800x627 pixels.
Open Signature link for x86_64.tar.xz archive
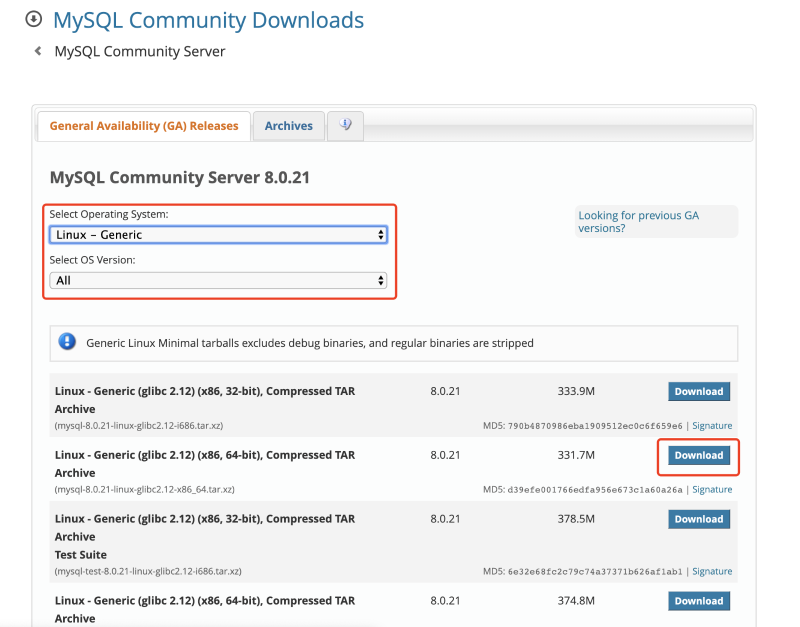(712, 489)
